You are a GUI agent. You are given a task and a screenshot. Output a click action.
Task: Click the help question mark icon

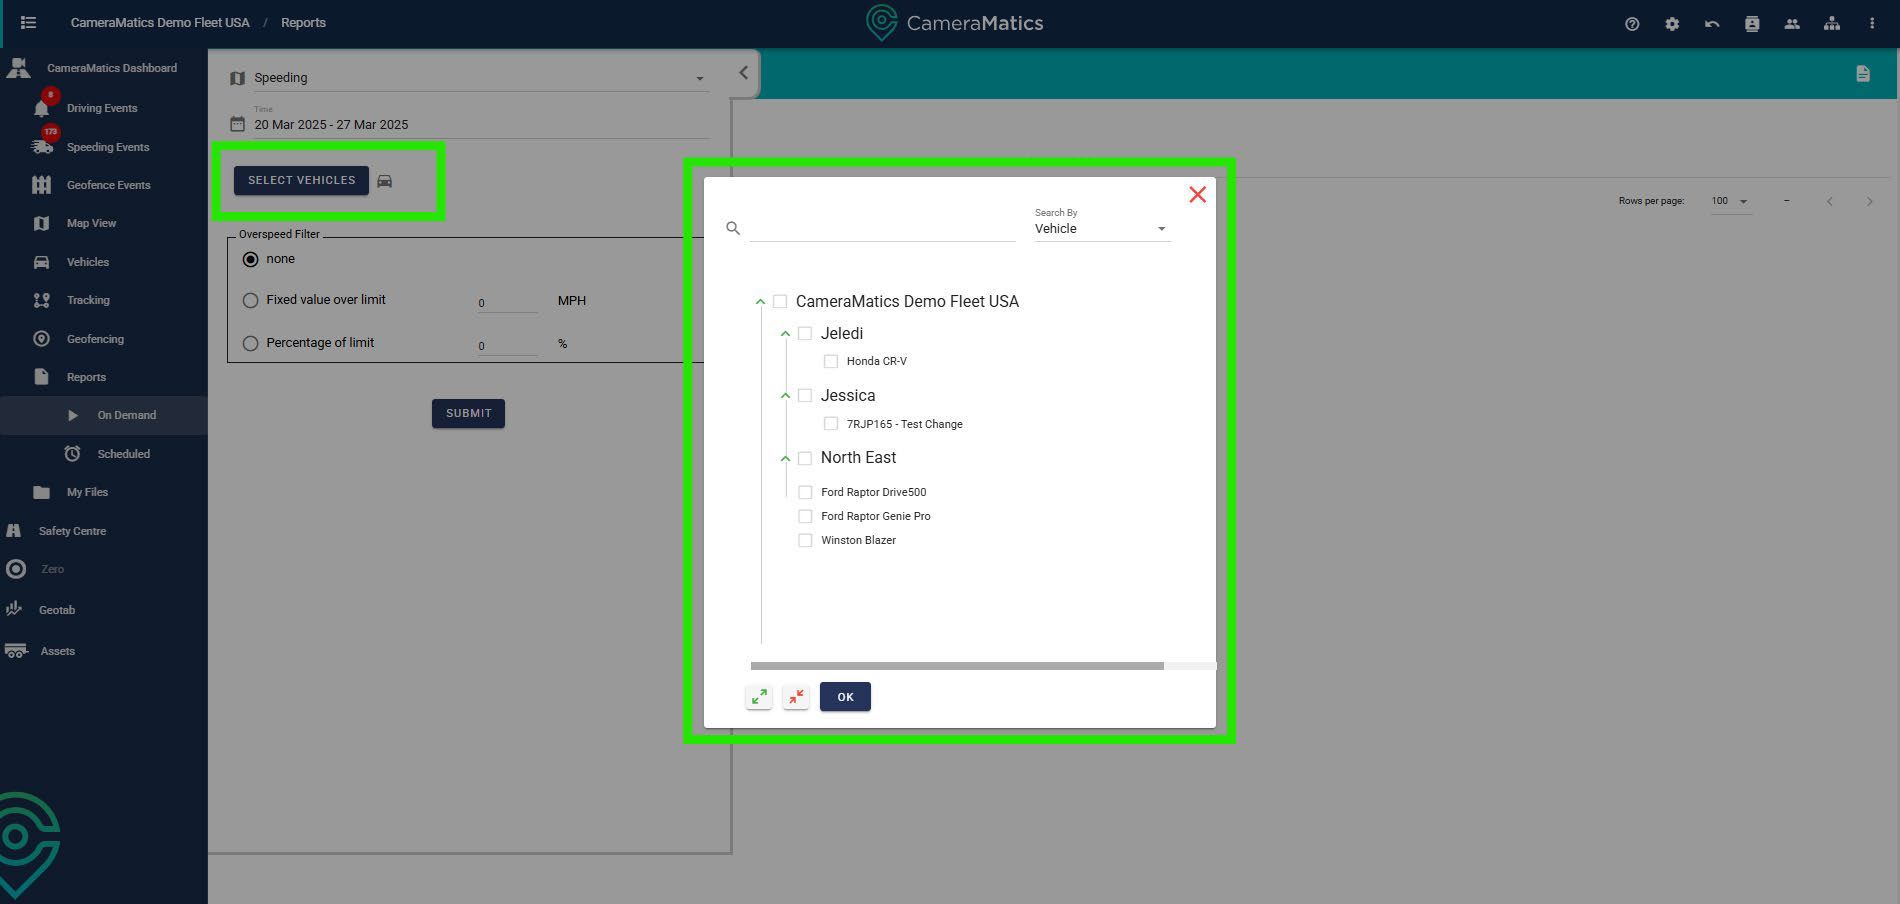click(x=1632, y=24)
